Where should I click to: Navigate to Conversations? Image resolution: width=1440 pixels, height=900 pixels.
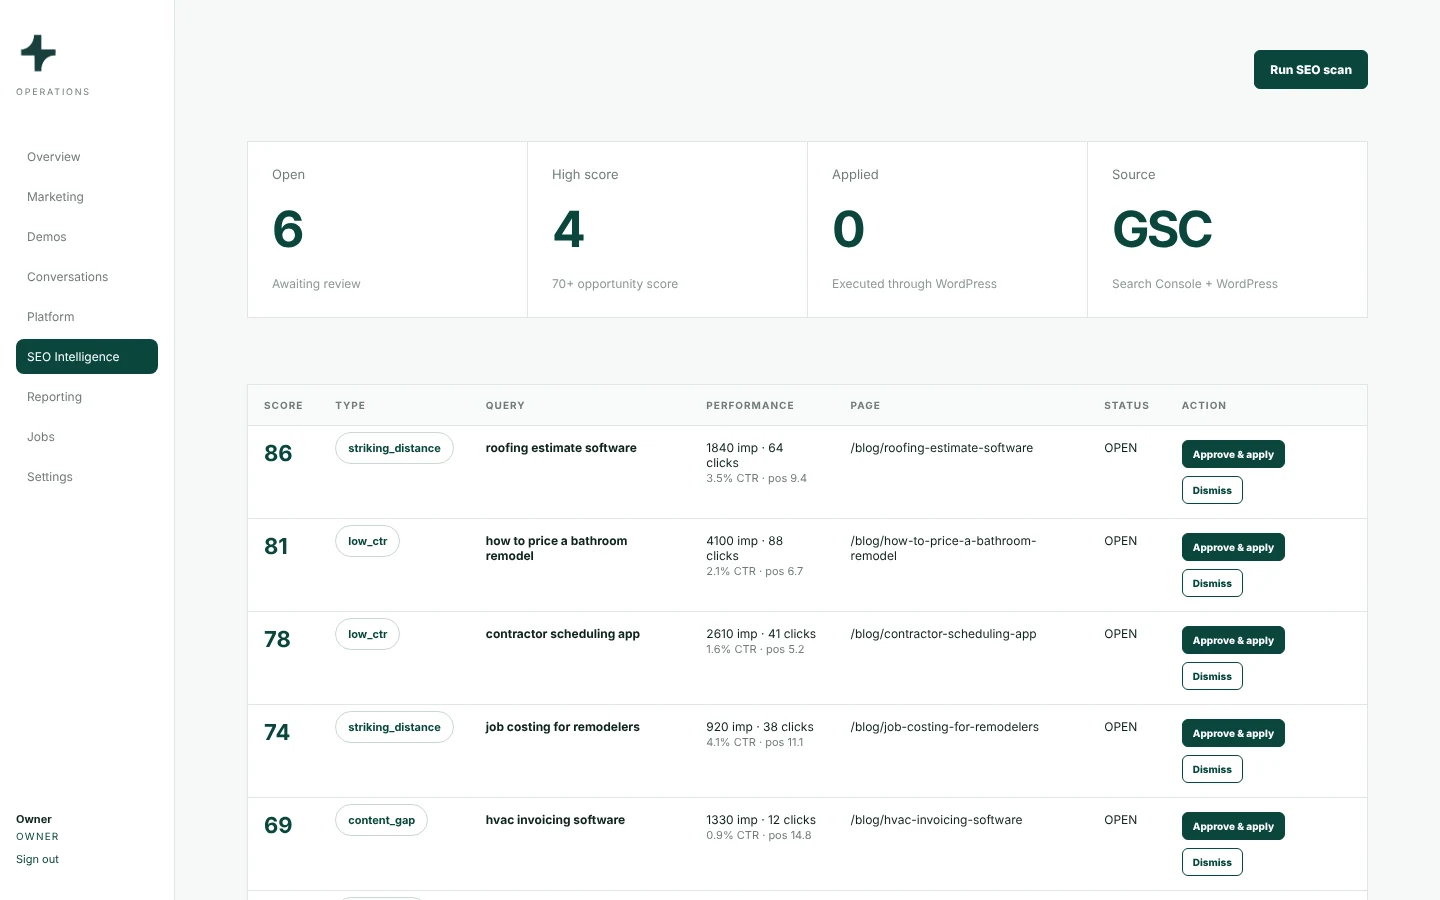click(x=87, y=277)
